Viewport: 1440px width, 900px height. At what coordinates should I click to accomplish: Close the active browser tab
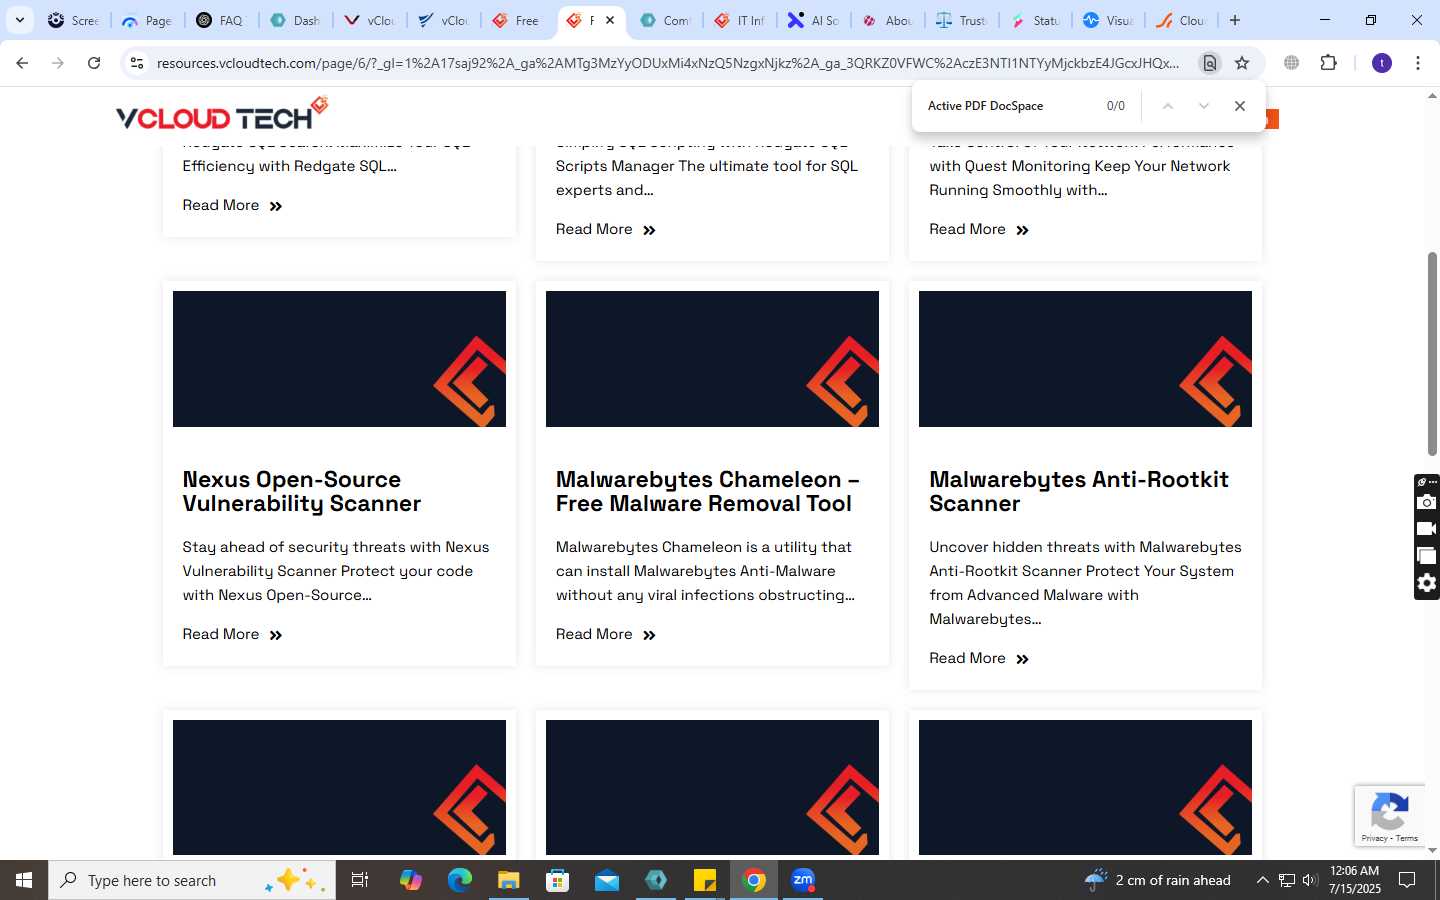(x=610, y=20)
